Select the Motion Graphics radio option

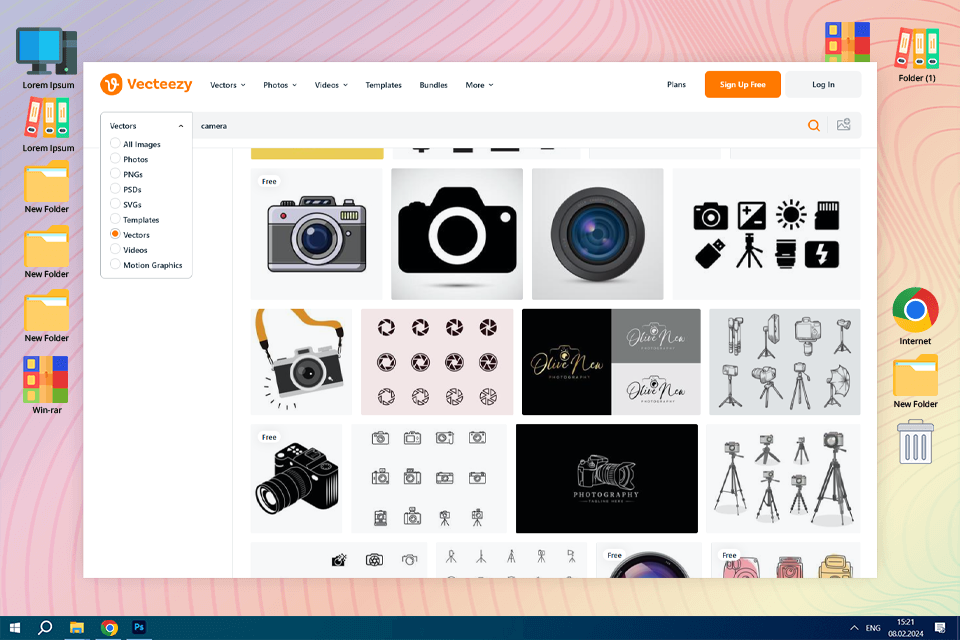(x=146, y=265)
